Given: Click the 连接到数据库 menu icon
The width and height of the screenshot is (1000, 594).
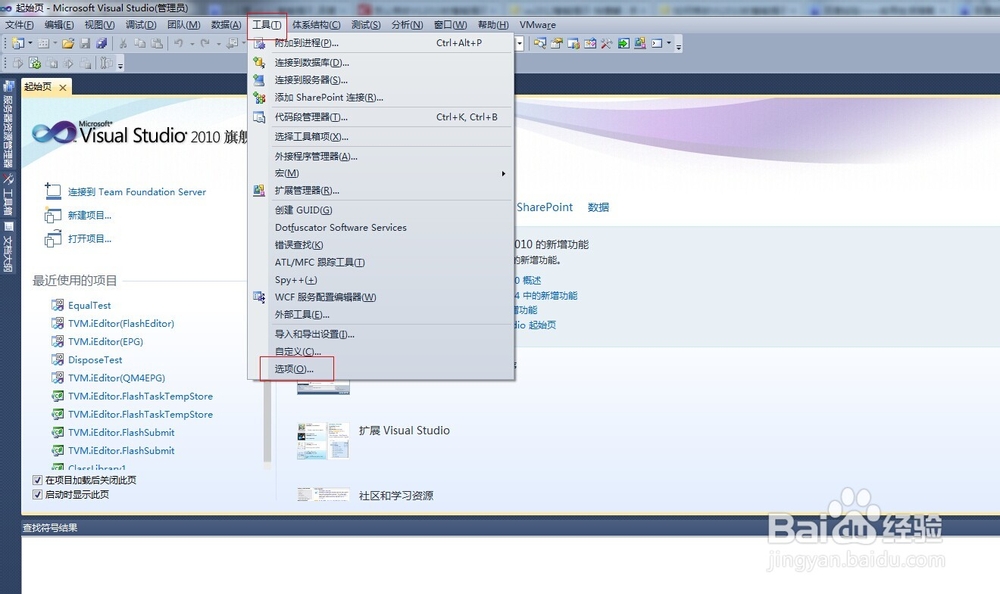Looking at the screenshot, I should coord(259,63).
